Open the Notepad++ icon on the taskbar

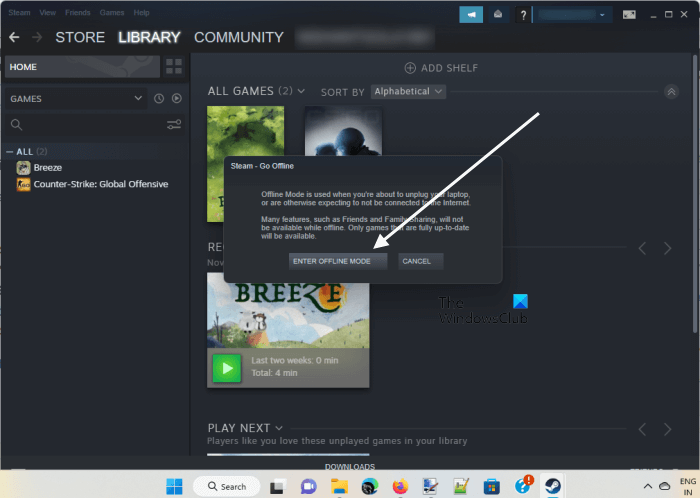[461, 486]
